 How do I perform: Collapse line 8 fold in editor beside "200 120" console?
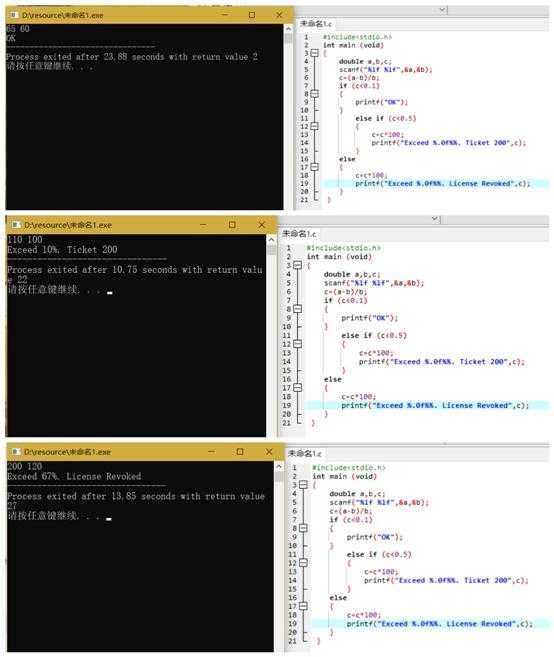click(x=303, y=528)
